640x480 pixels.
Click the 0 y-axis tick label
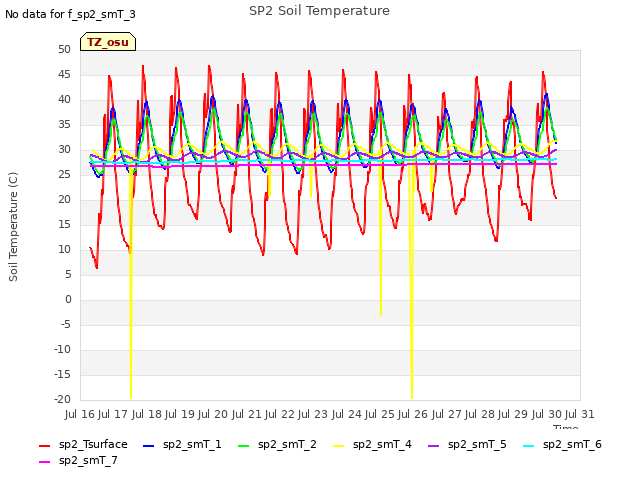68,300
